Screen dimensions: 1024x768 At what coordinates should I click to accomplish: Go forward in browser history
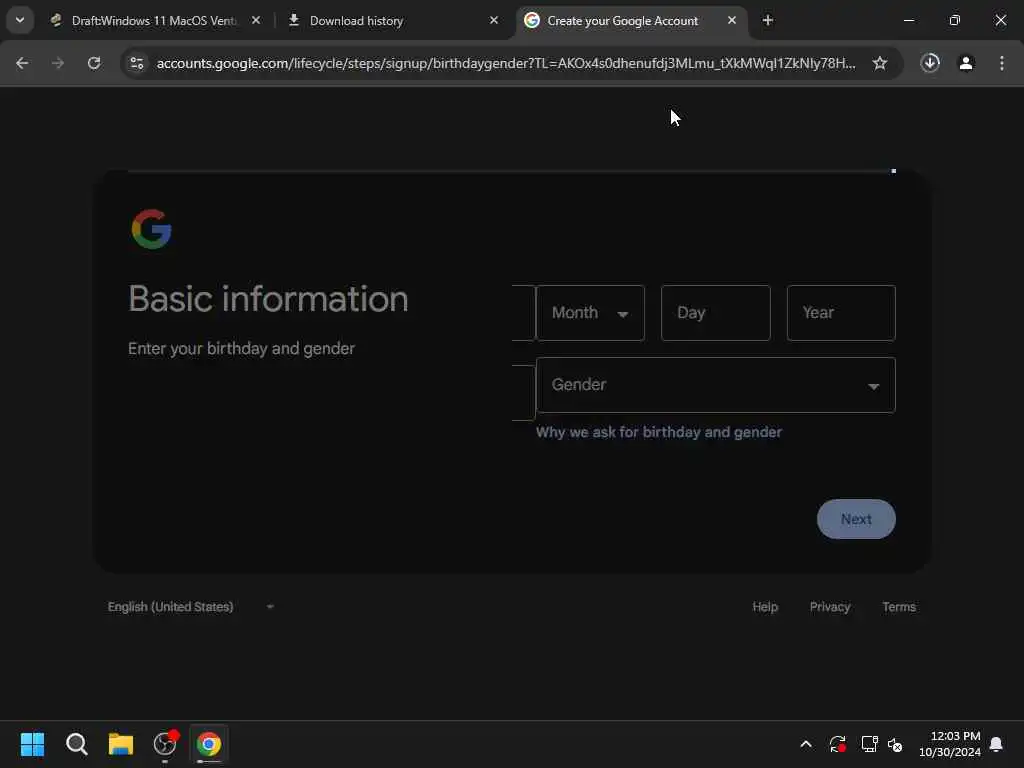pyautogui.click(x=58, y=63)
